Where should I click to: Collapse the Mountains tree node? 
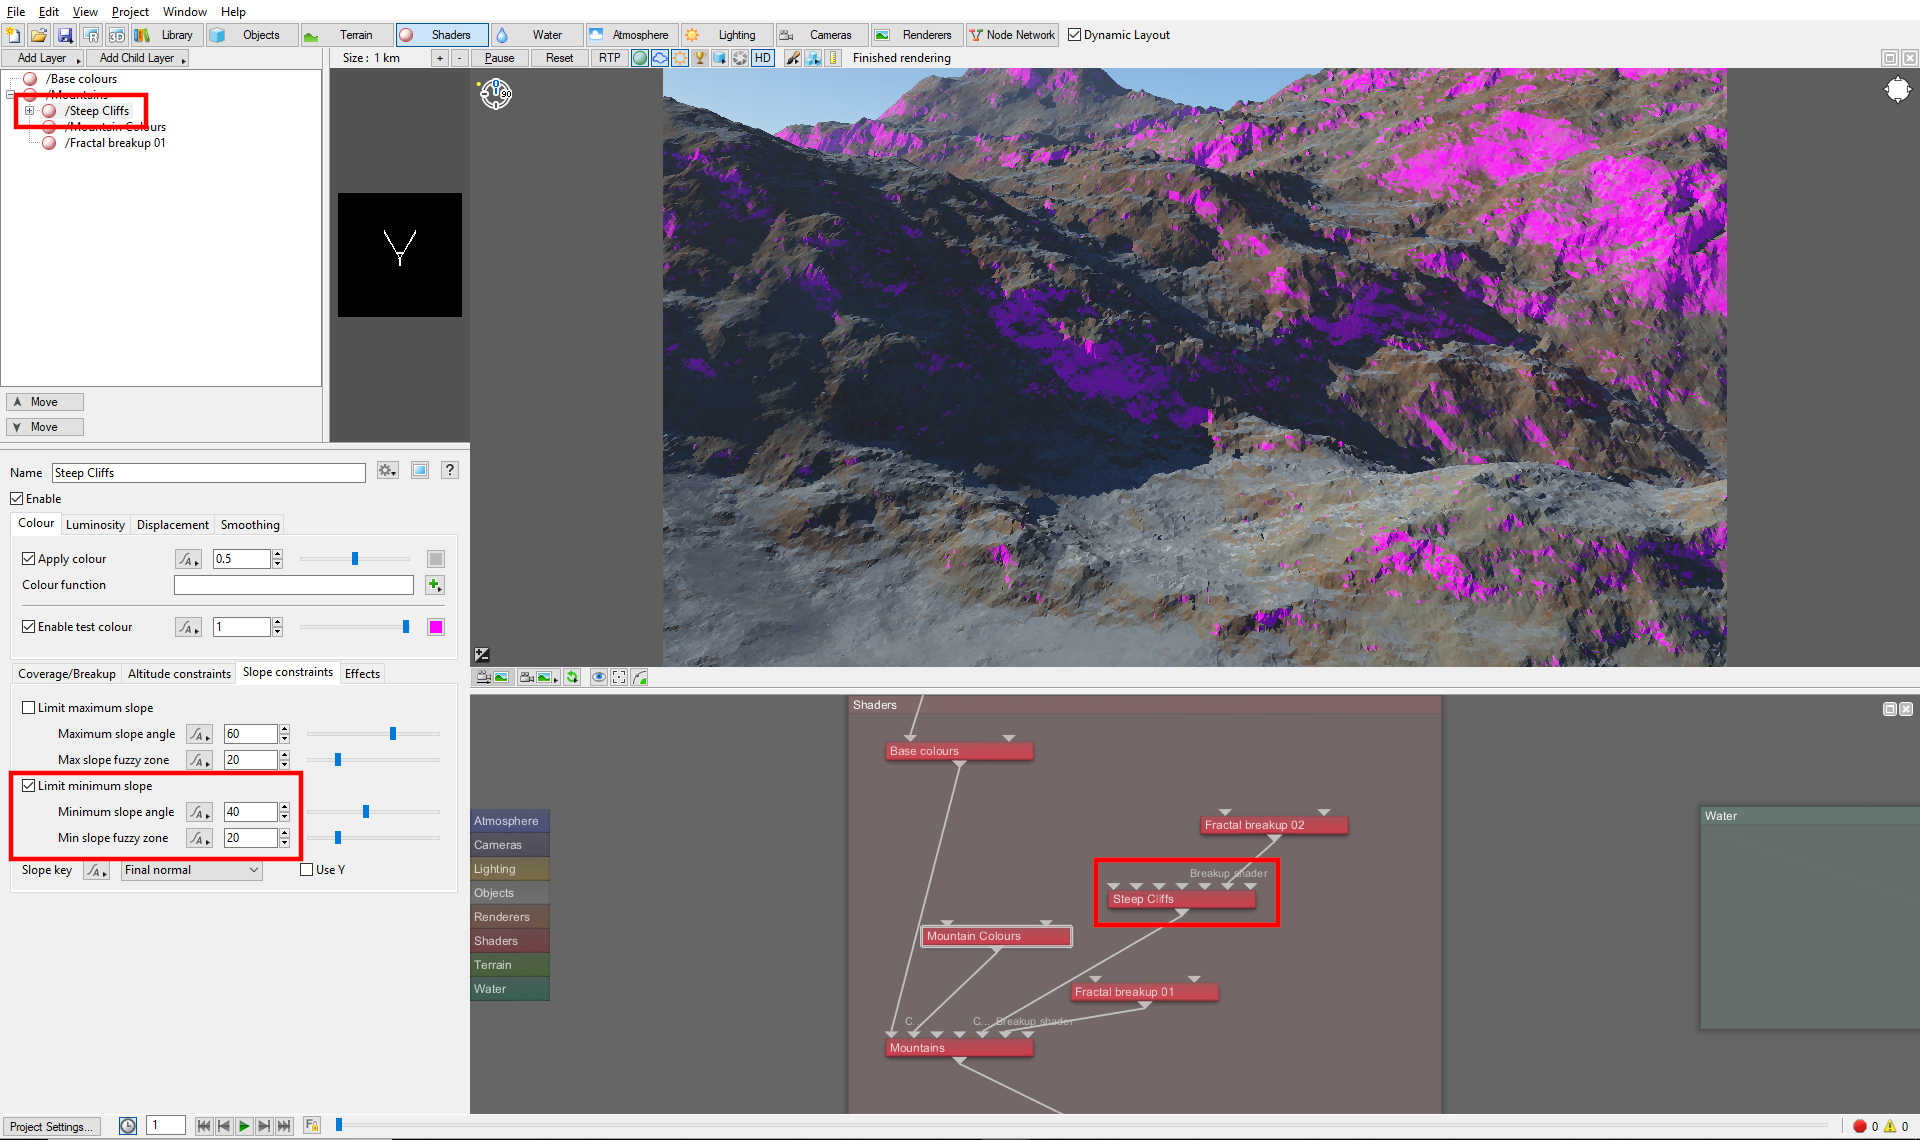tap(11, 95)
